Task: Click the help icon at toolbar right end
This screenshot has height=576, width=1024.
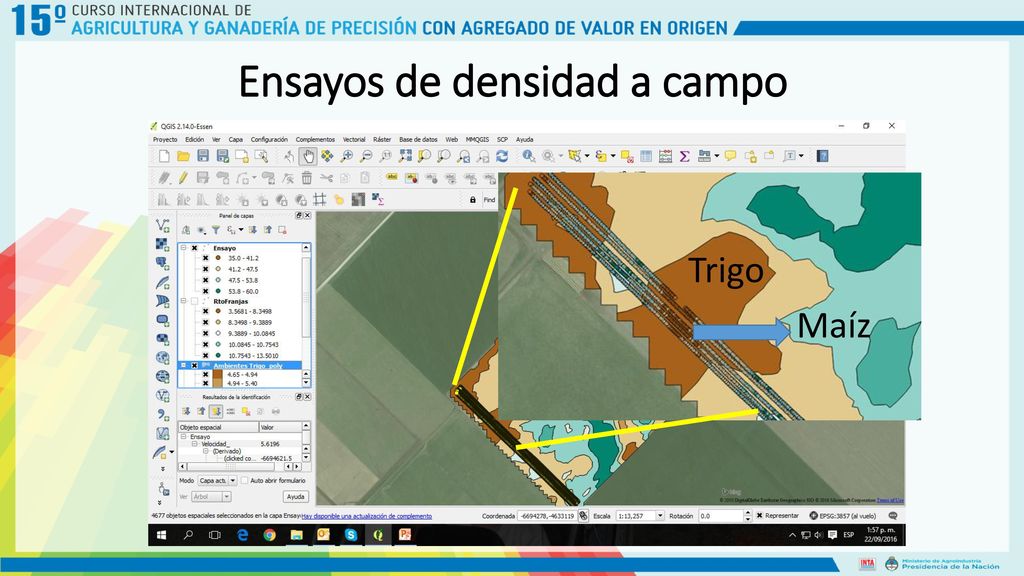Action: [822, 156]
